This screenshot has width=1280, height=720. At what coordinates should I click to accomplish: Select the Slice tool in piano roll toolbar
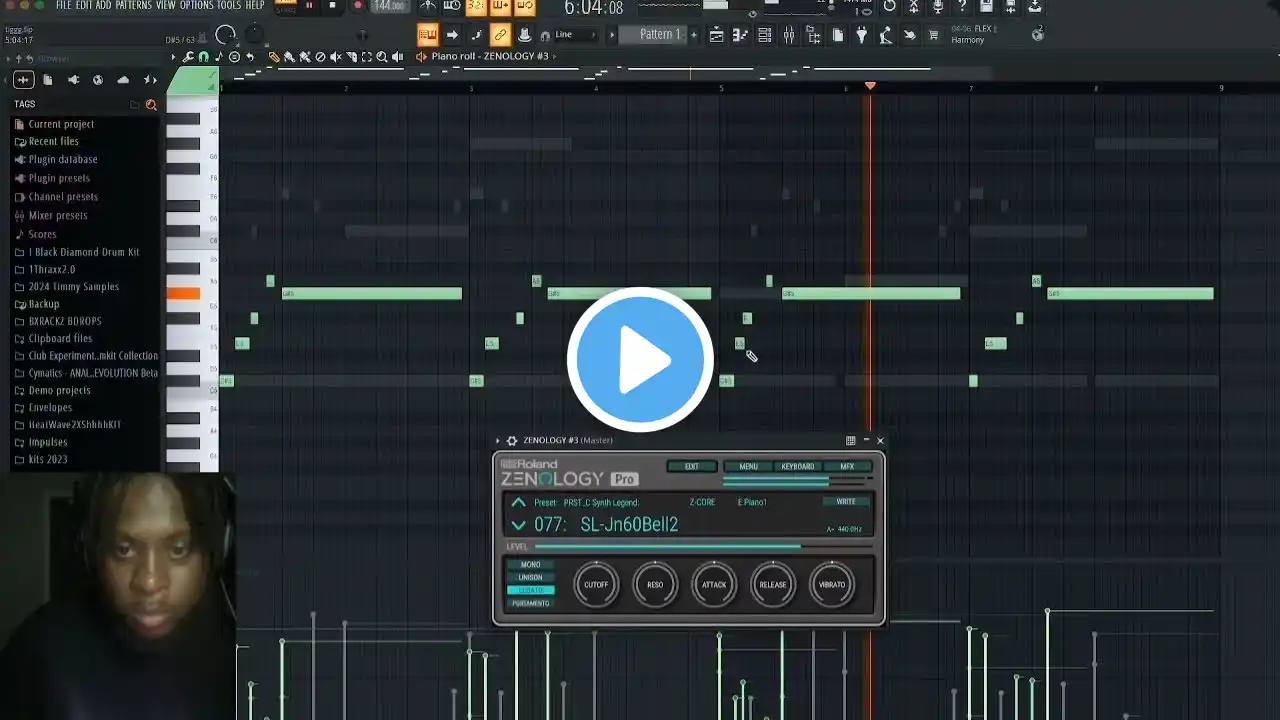pos(351,57)
